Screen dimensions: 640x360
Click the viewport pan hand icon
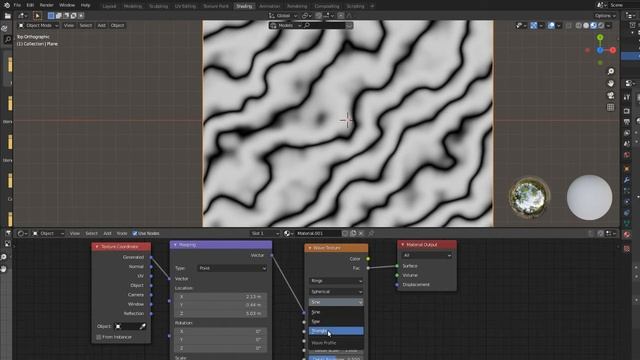coord(611,83)
